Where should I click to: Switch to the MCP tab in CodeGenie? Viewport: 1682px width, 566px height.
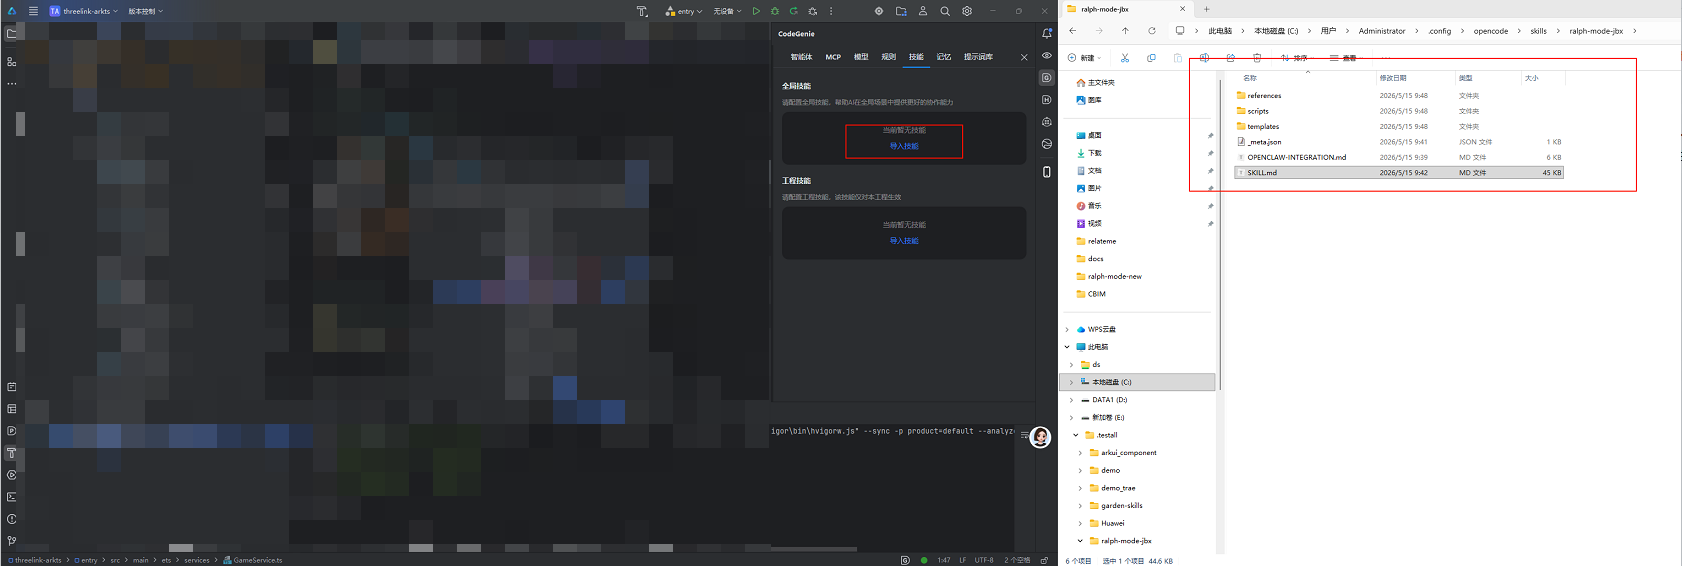pos(833,57)
